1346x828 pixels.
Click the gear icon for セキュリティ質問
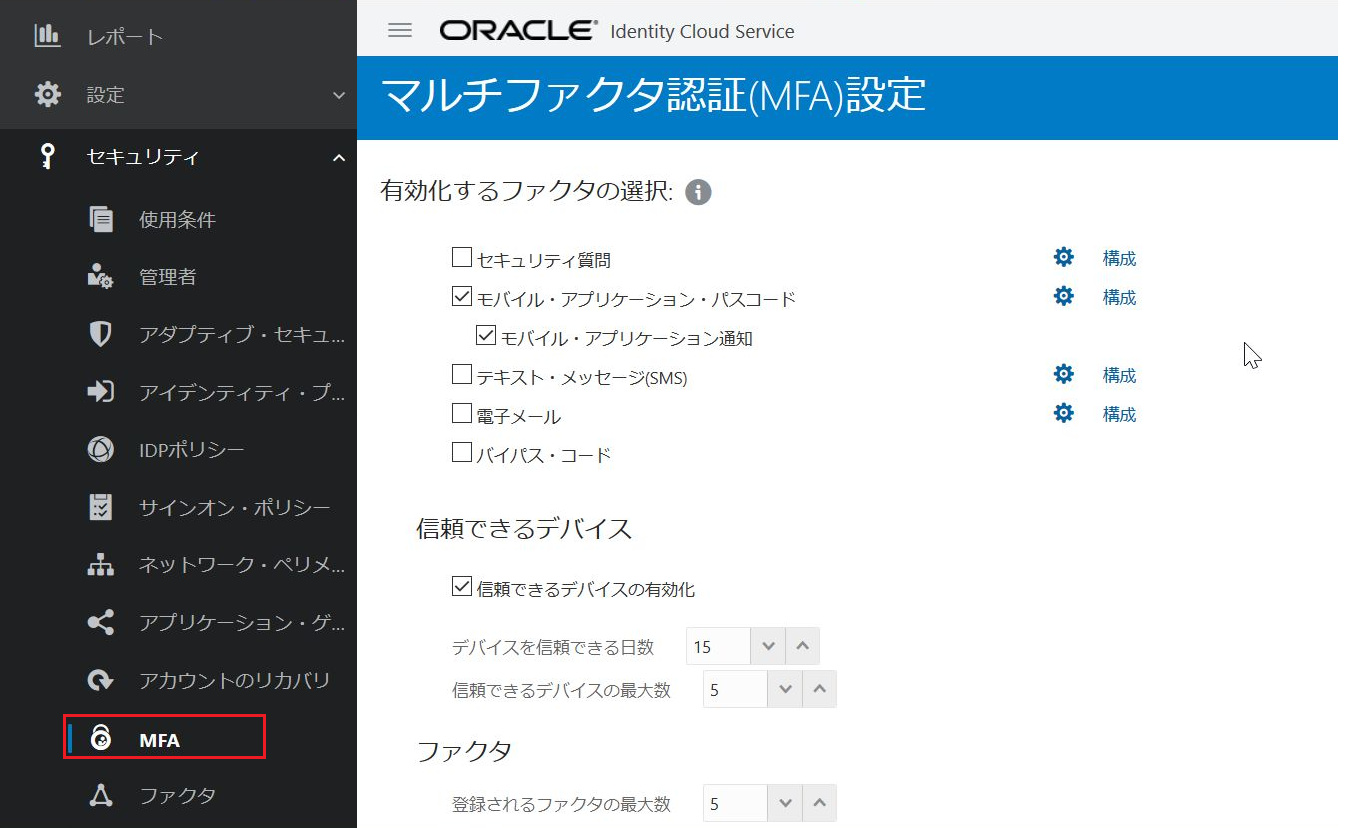[1064, 258]
